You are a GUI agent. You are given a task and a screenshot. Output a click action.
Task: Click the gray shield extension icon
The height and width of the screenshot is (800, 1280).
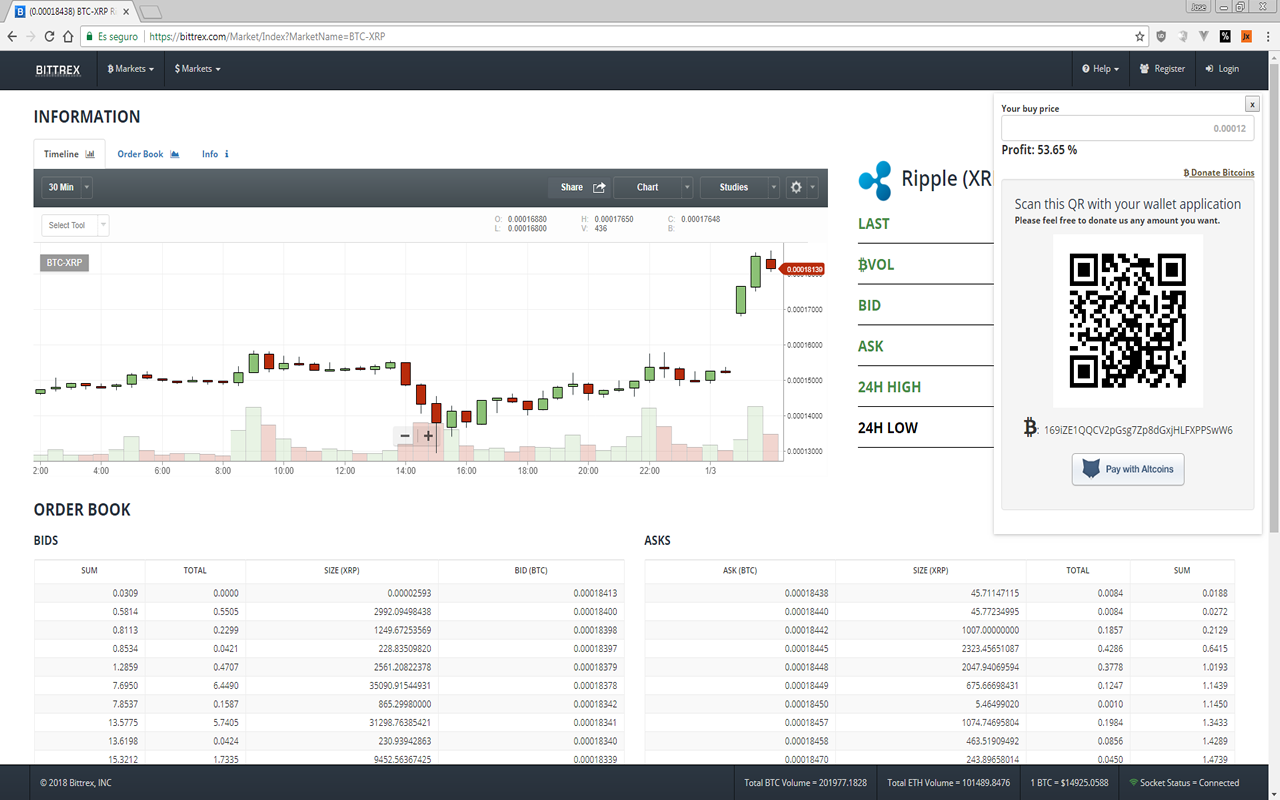click(x=1183, y=36)
